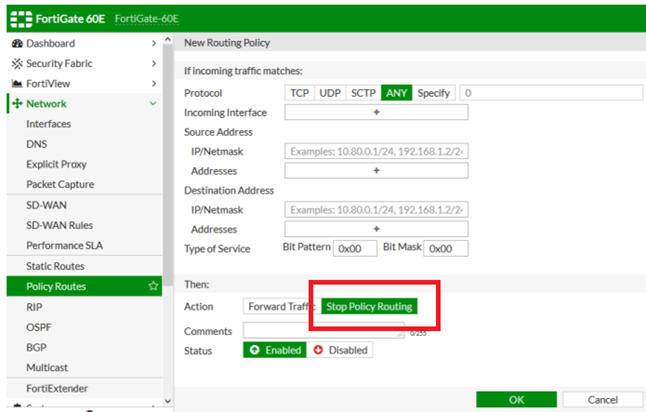This screenshot has height=412, width=646.
Task: Collapse the Network section chevron
Action: point(153,104)
